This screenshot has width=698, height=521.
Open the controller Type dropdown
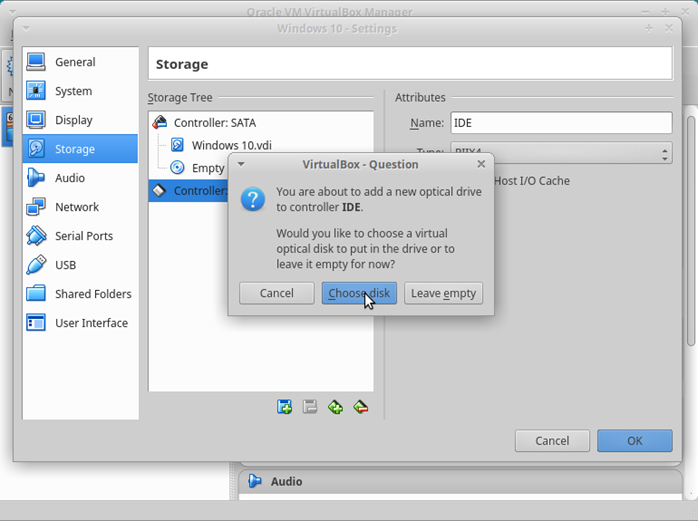tap(561, 153)
